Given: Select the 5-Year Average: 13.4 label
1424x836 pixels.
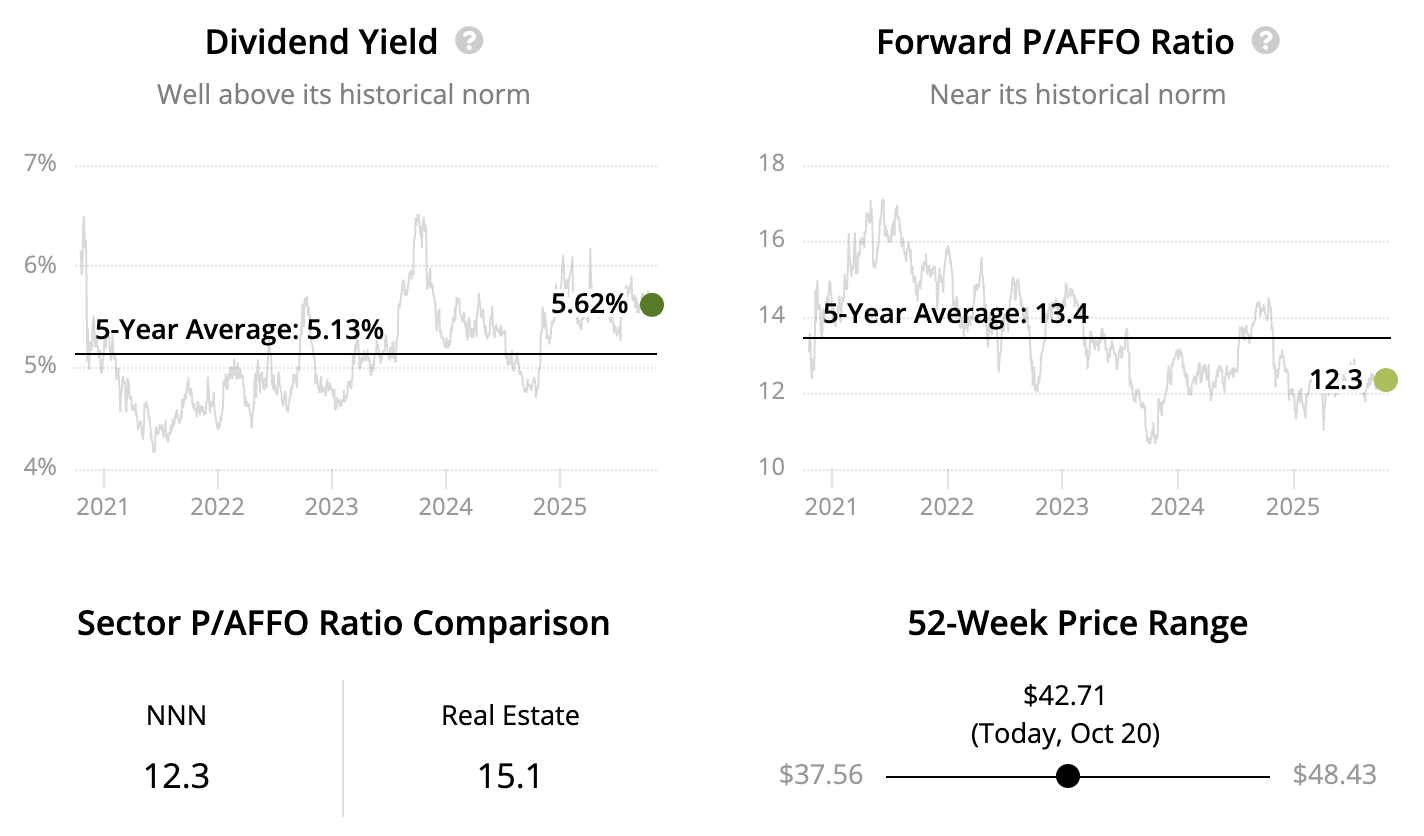Looking at the screenshot, I should (x=955, y=315).
